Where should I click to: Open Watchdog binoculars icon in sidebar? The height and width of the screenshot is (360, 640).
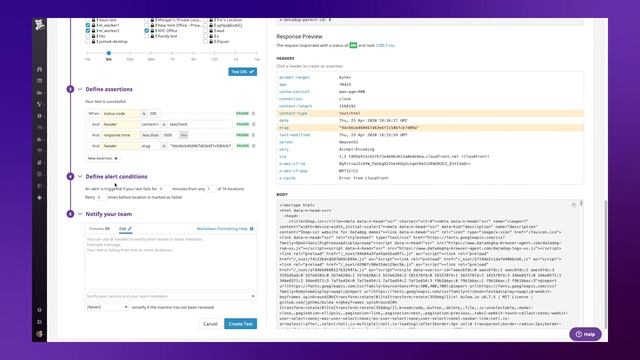tap(39, 69)
